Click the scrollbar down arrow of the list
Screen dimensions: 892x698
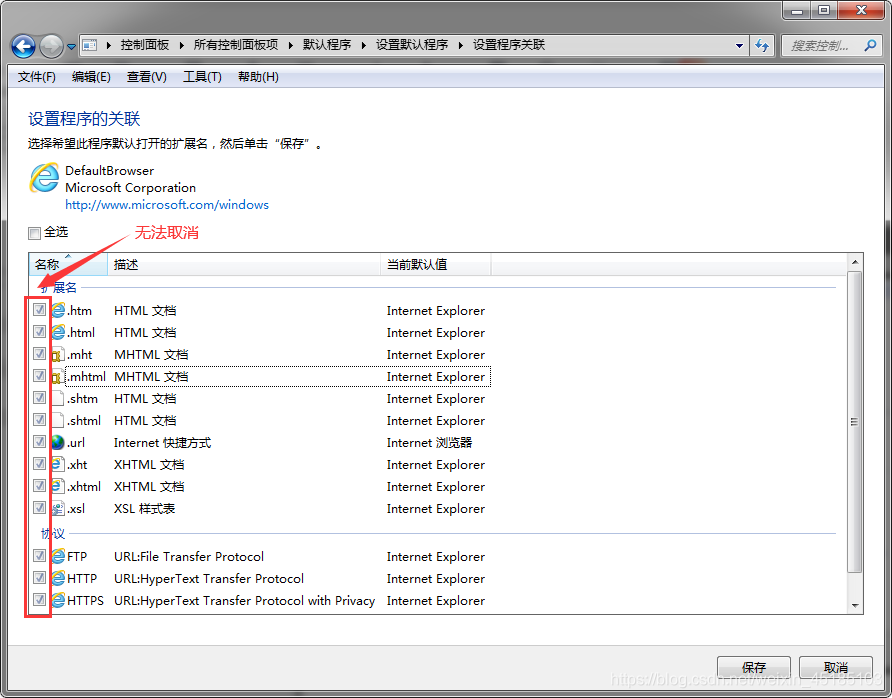854,606
